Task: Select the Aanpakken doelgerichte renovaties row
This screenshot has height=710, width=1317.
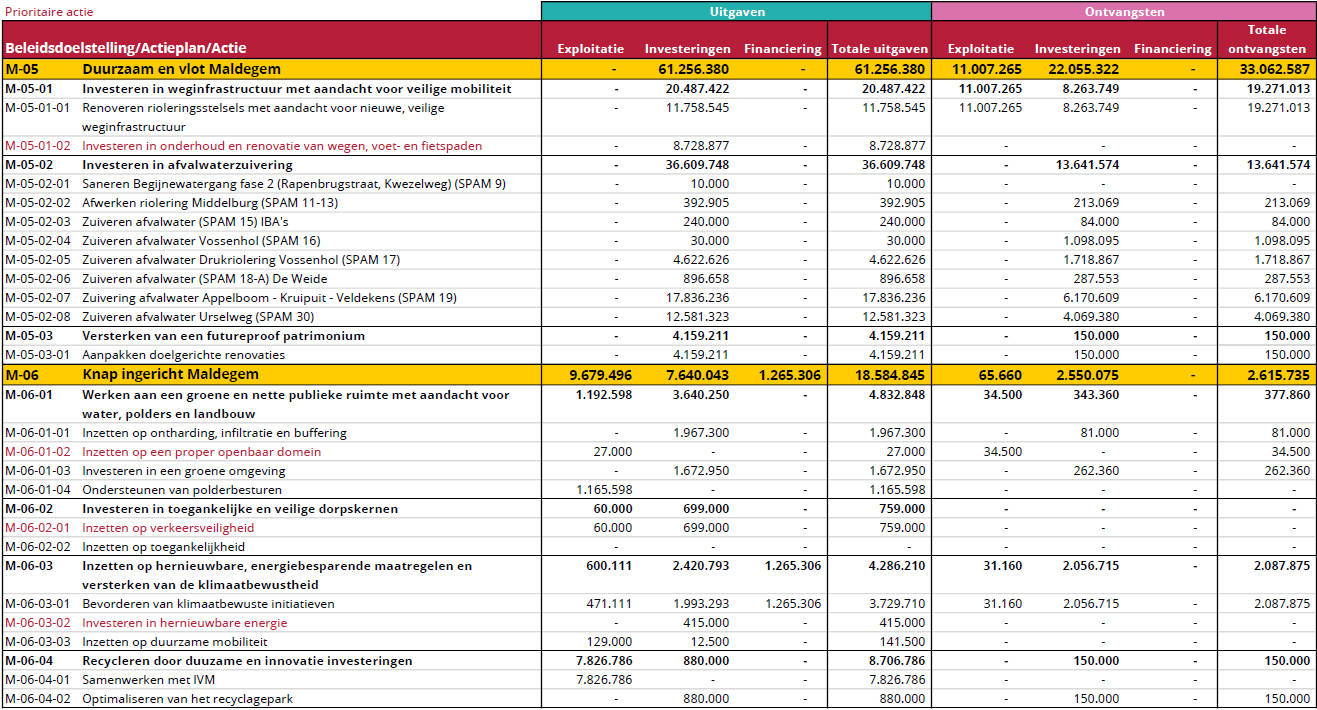Action: click(x=183, y=355)
